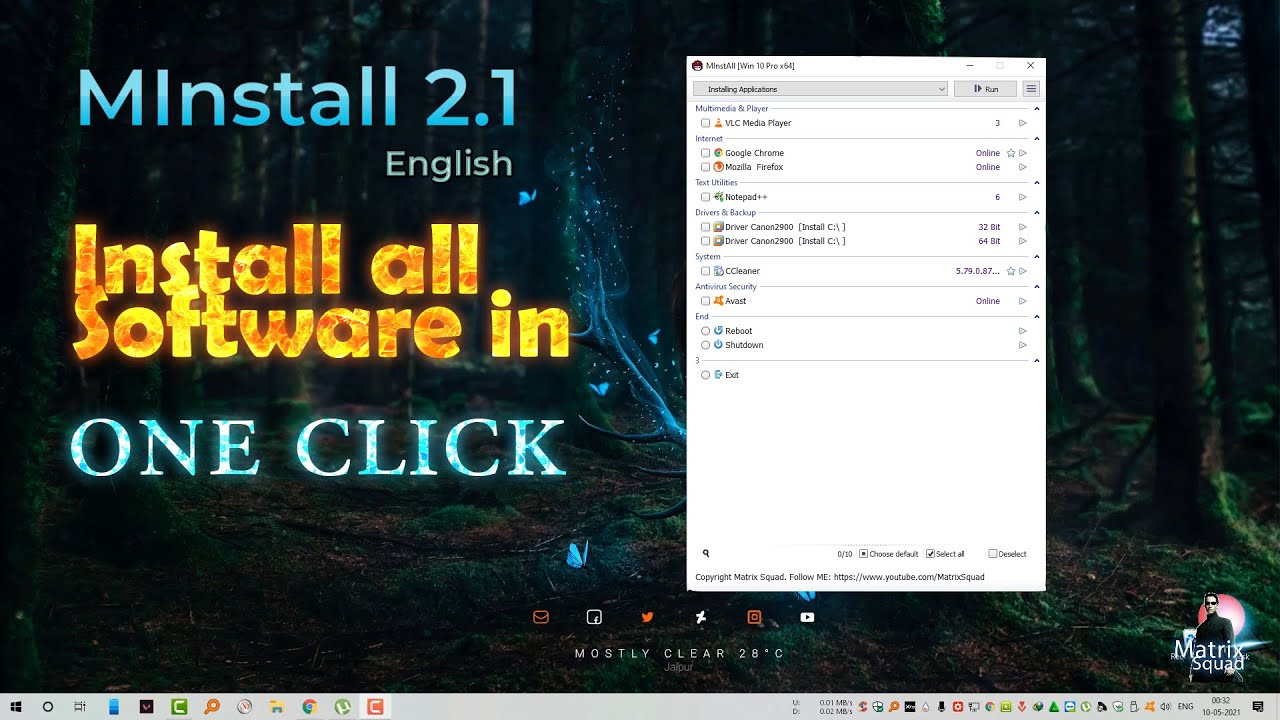
Task: Tick the Avast checkbox
Action: 706,301
